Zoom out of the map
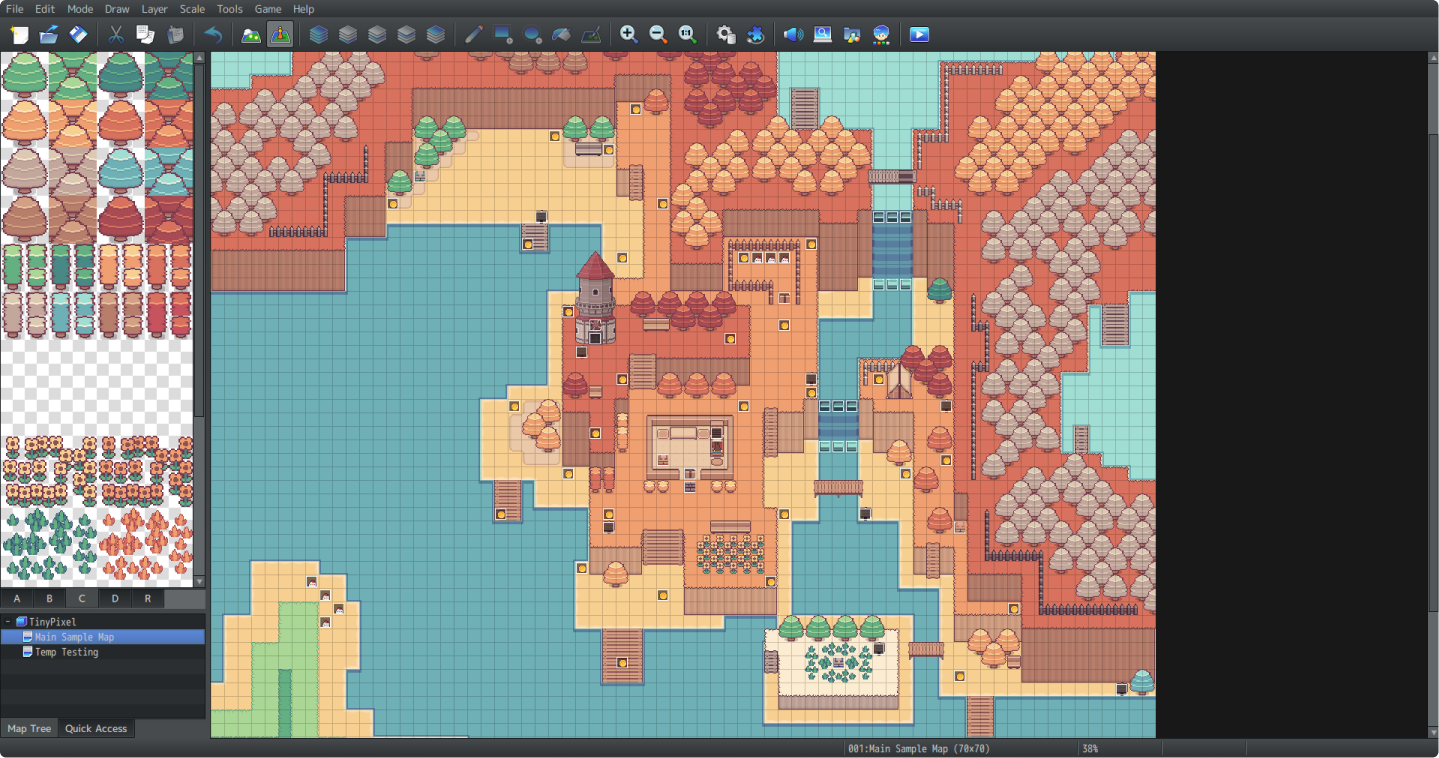The image size is (1439, 758). [658, 35]
